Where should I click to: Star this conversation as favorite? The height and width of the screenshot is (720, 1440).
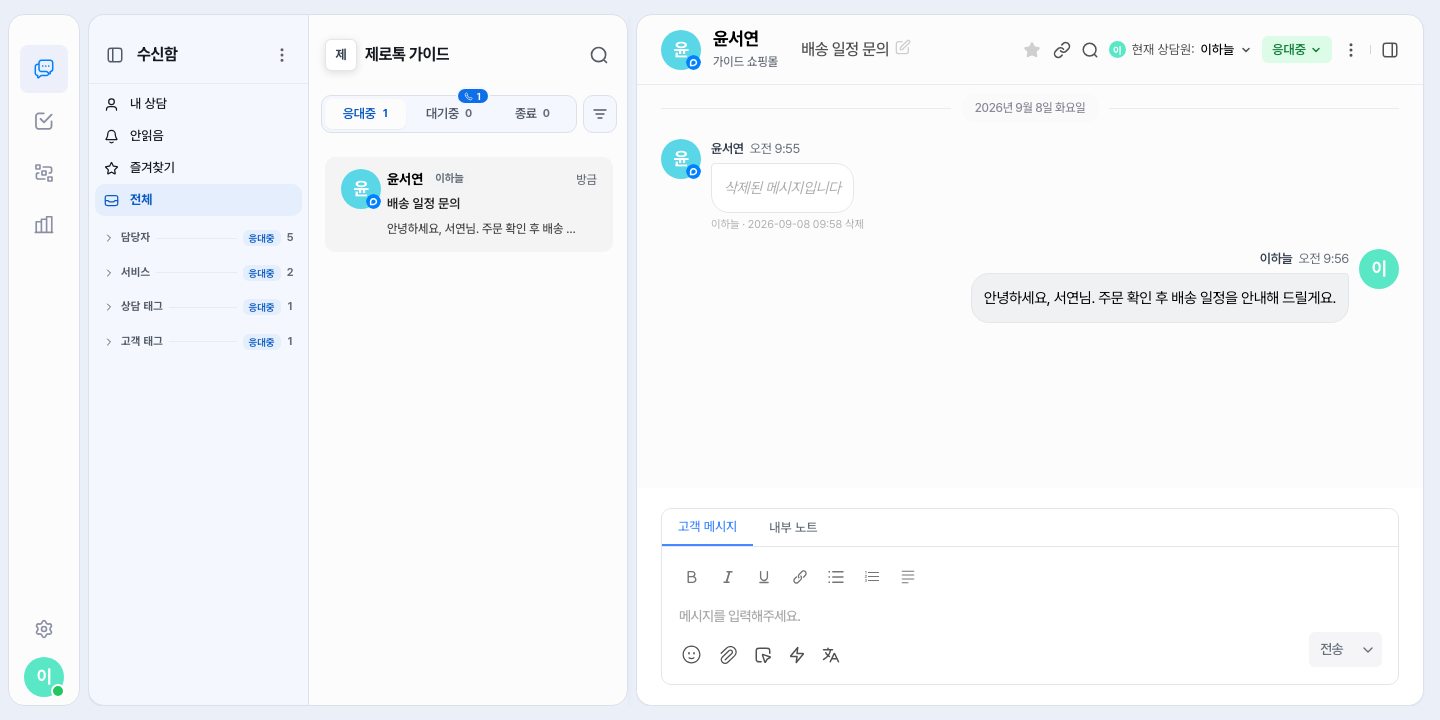tap(1032, 50)
